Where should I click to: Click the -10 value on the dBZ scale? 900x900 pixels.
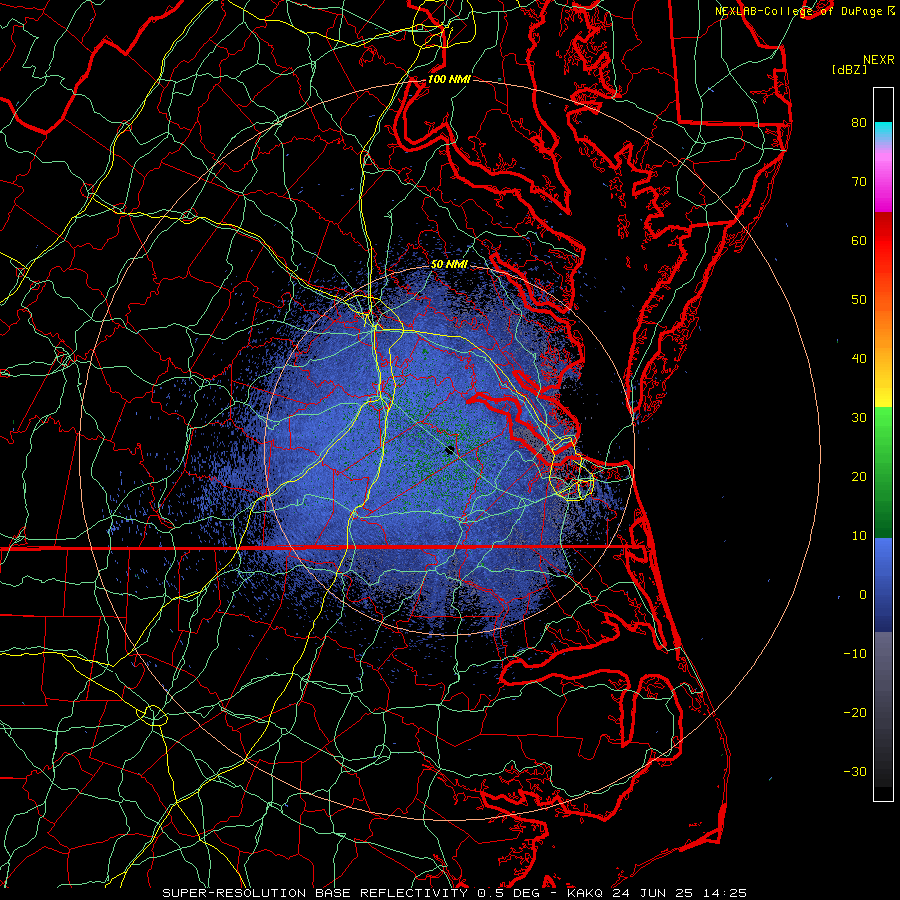tap(855, 654)
